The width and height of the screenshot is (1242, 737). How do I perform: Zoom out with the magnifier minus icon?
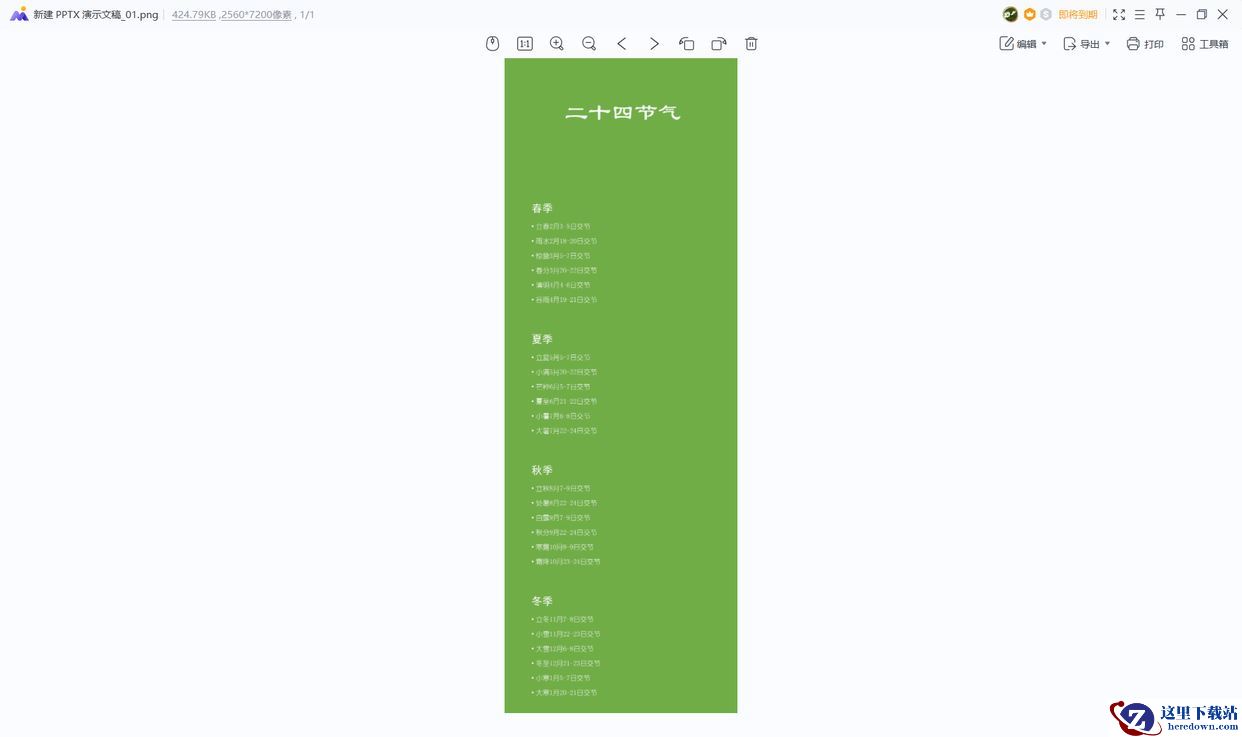tap(589, 44)
